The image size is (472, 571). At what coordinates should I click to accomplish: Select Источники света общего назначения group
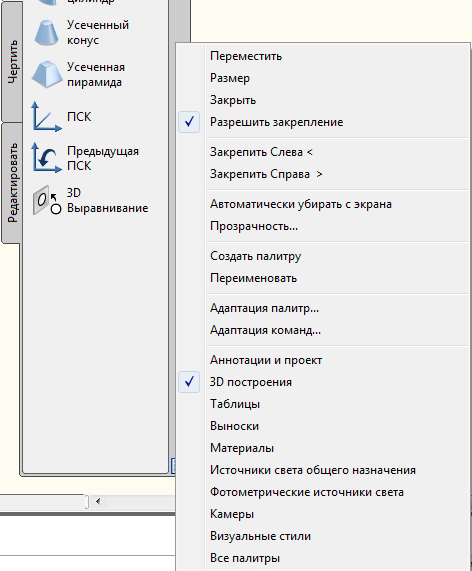(322, 470)
